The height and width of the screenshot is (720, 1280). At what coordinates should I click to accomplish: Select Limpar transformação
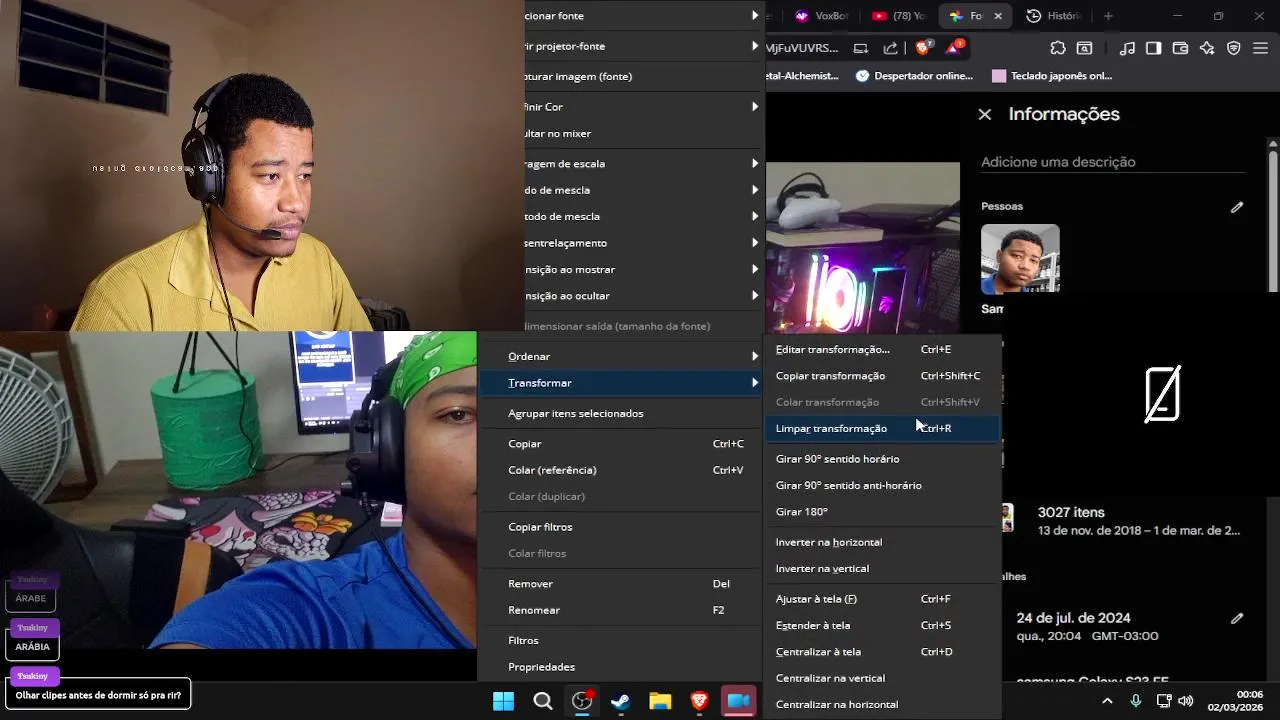(881, 428)
